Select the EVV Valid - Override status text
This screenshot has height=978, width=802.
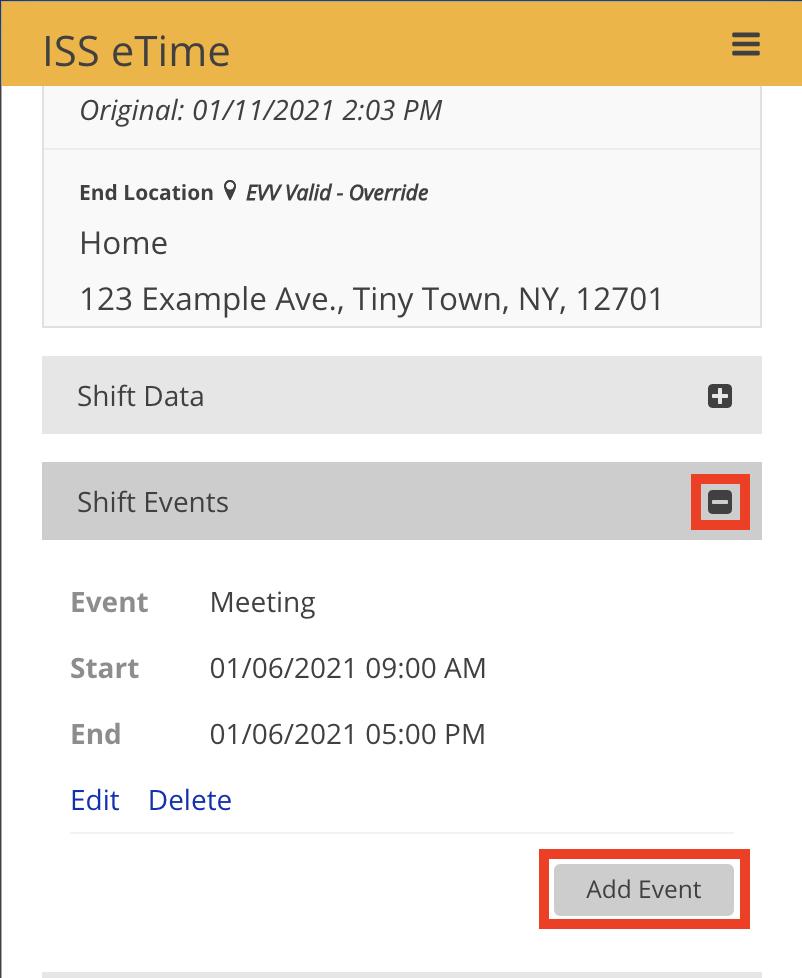[x=338, y=192]
